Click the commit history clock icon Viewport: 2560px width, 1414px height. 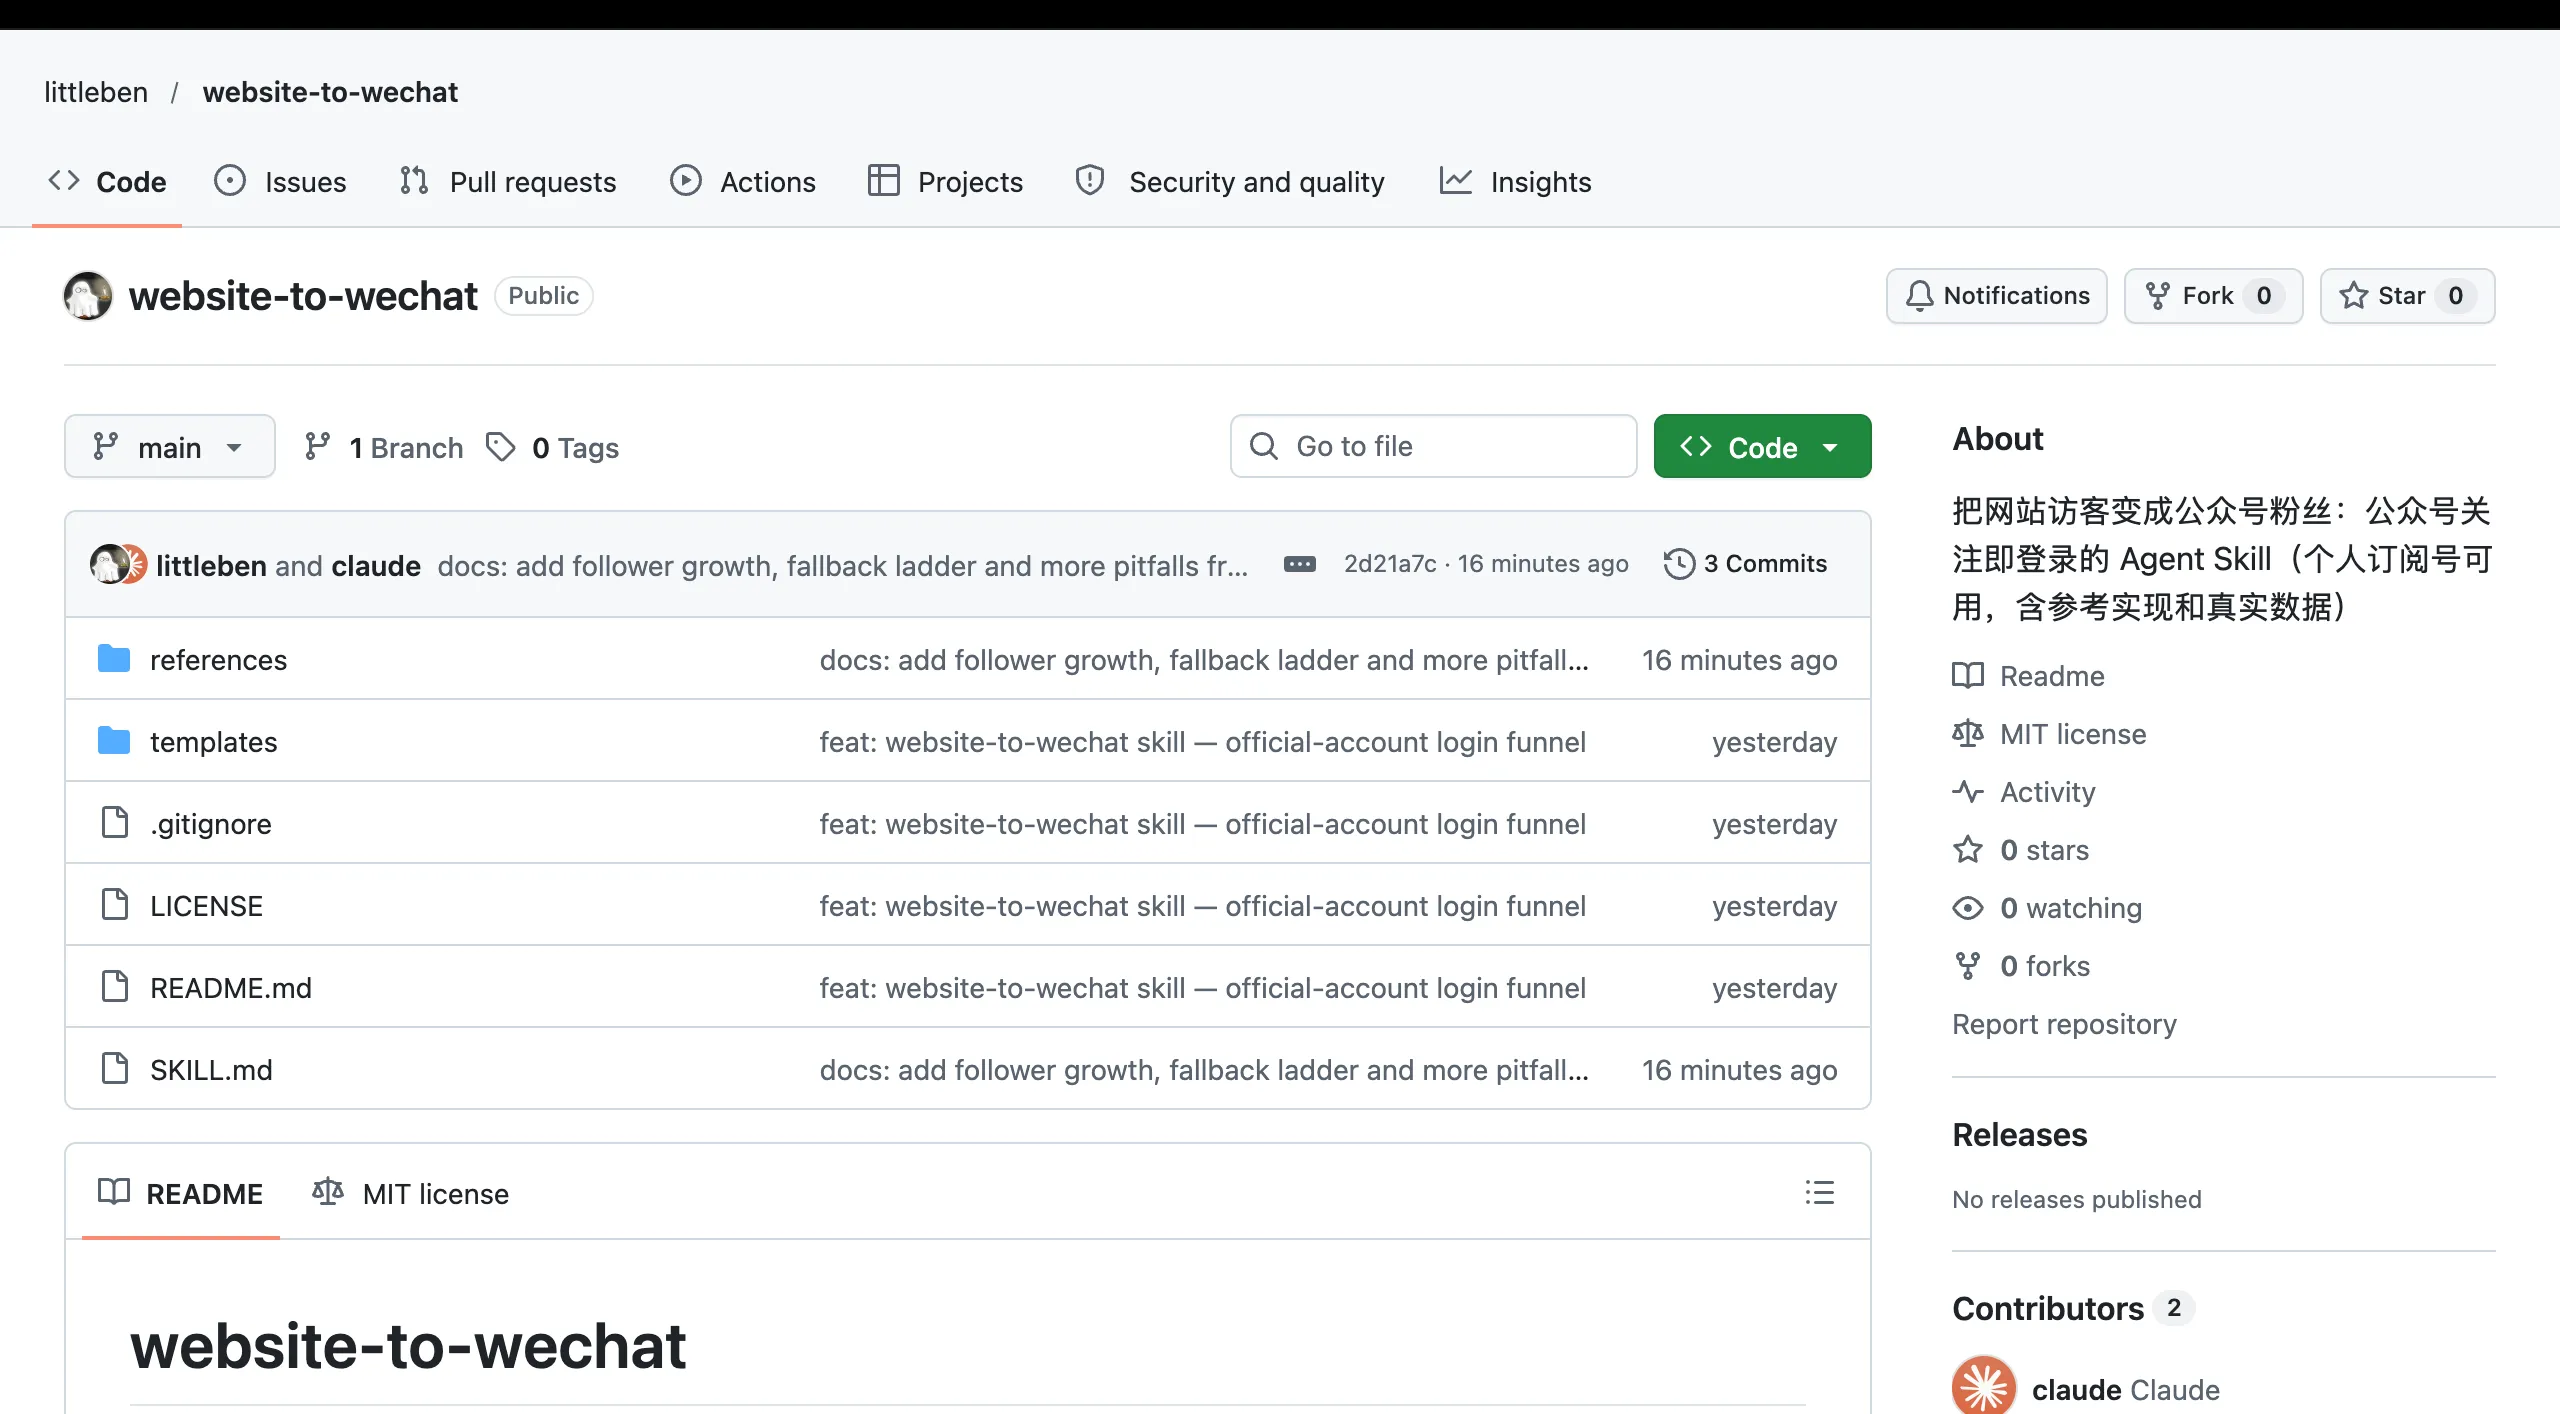click(x=1679, y=564)
